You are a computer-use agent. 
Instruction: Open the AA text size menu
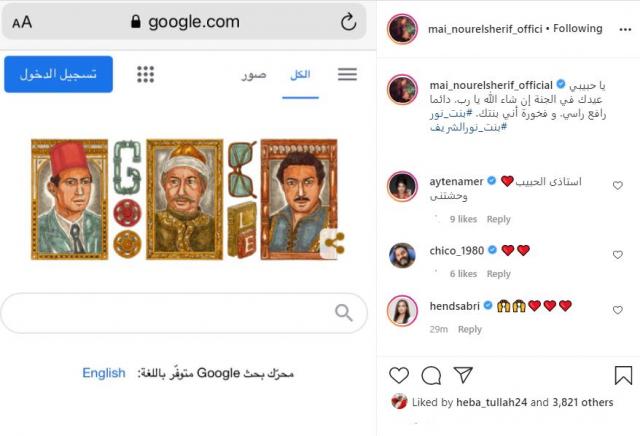click(x=22, y=22)
